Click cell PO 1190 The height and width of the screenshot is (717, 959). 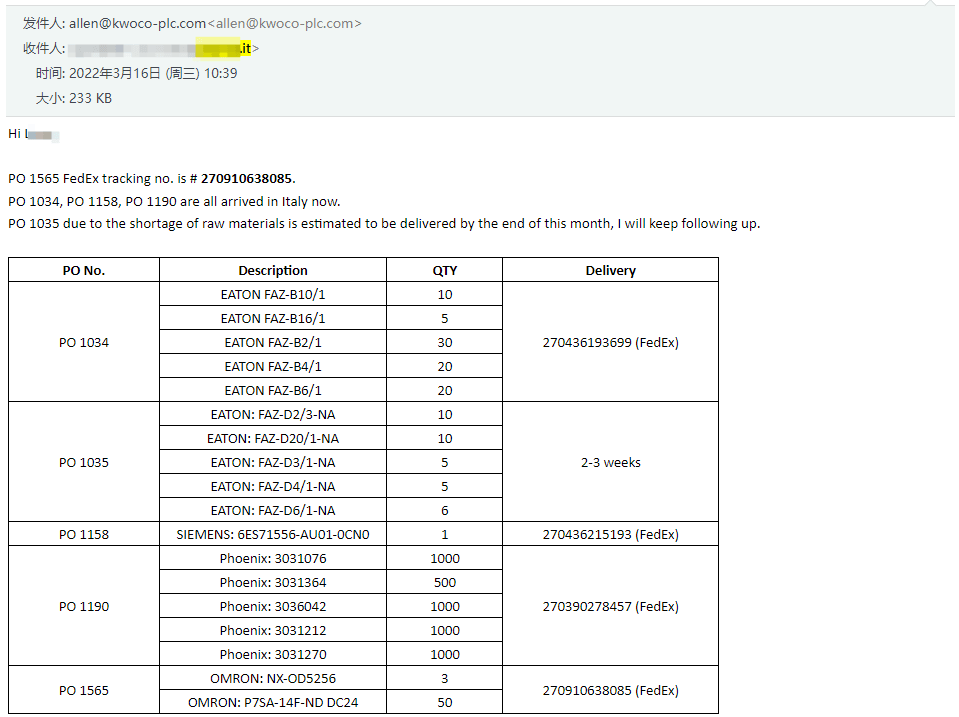84,606
